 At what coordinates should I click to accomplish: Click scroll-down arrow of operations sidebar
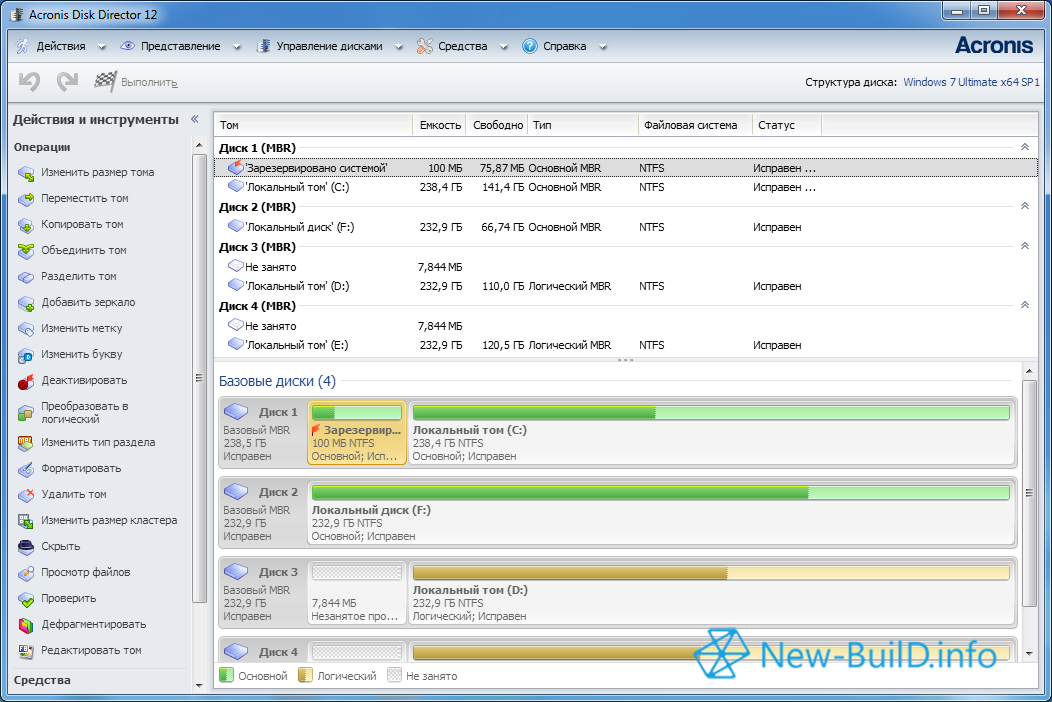pyautogui.click(x=199, y=685)
